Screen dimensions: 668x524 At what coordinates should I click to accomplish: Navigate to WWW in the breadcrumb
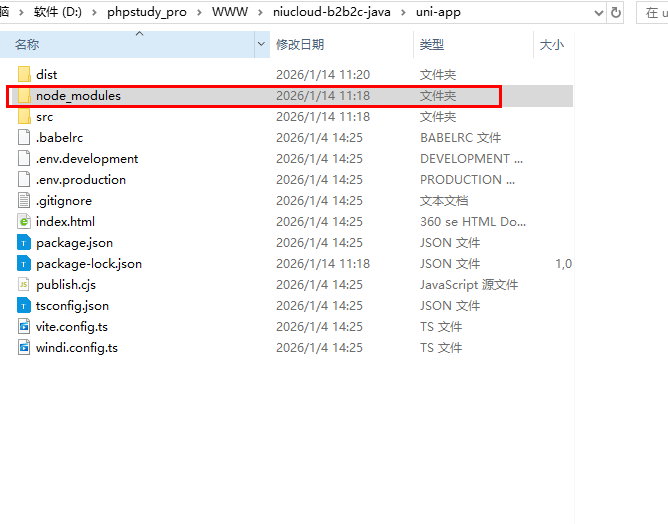[x=230, y=12]
